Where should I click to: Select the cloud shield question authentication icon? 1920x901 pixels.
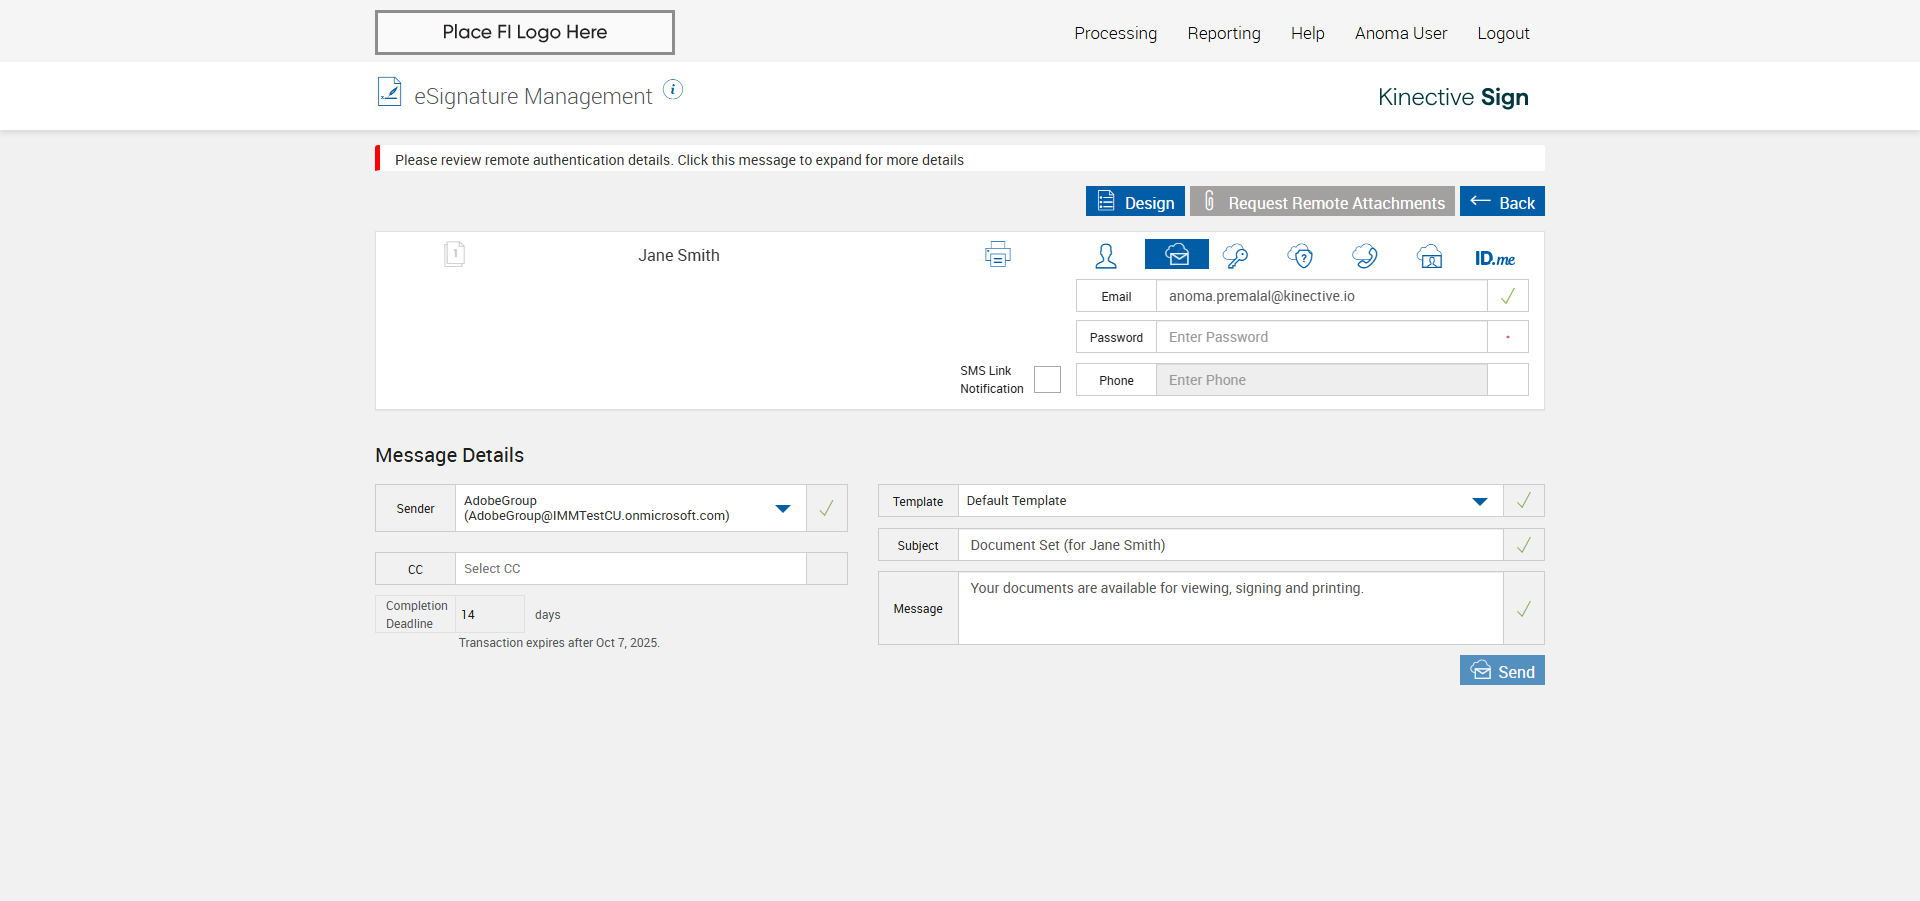[x=1300, y=256]
